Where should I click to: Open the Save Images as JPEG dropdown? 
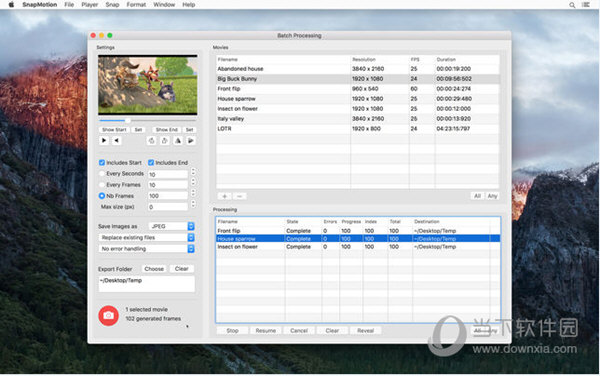click(x=171, y=226)
